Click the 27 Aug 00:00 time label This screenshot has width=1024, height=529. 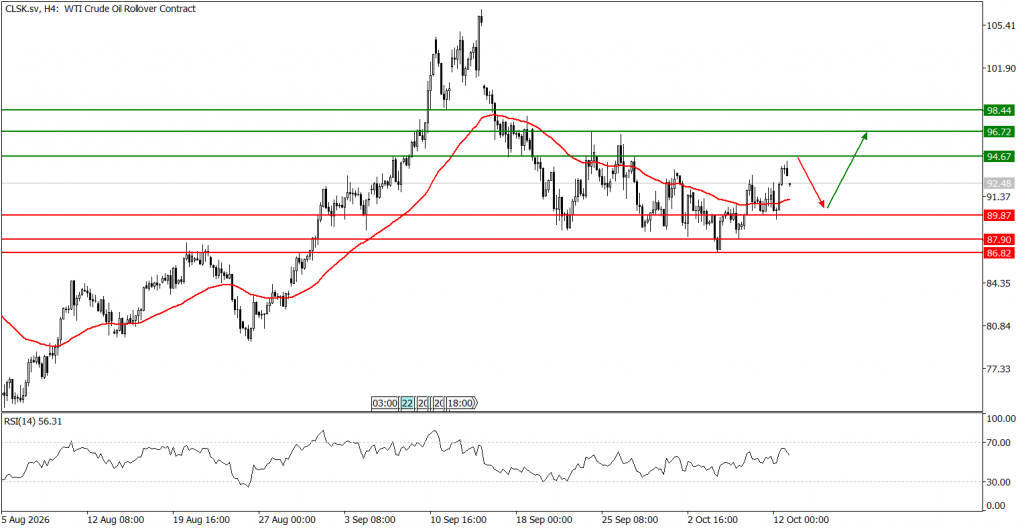point(287,520)
